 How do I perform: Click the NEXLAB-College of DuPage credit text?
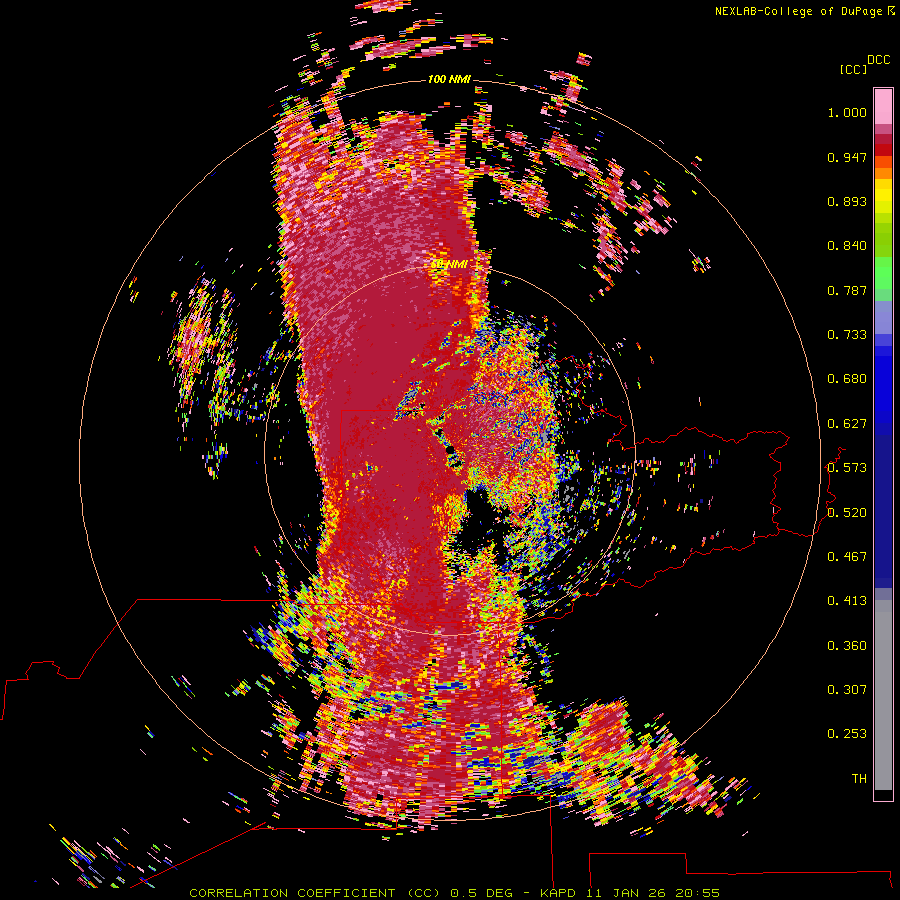pyautogui.click(x=798, y=11)
